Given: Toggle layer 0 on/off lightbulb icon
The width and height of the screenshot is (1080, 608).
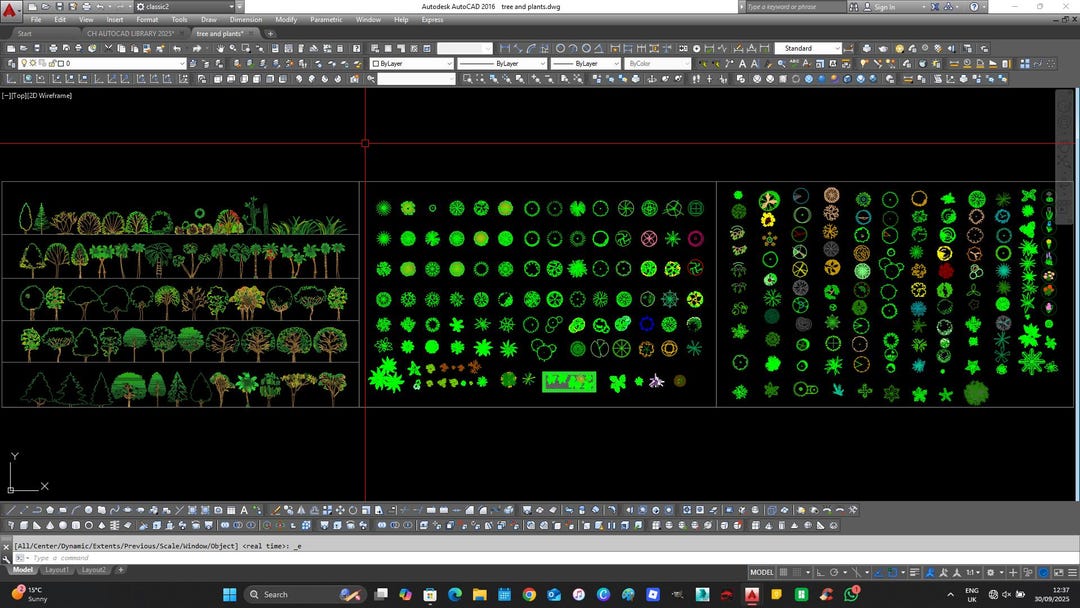Looking at the screenshot, I should [23, 63].
